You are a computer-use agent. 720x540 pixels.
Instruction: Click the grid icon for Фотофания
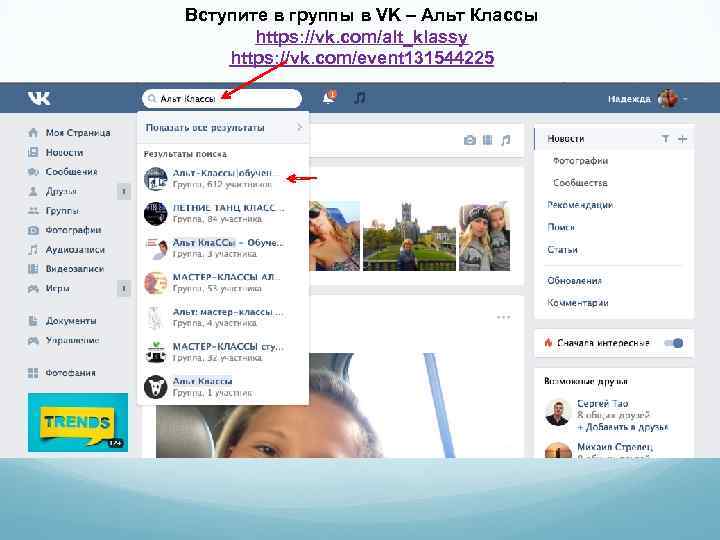coord(33,373)
